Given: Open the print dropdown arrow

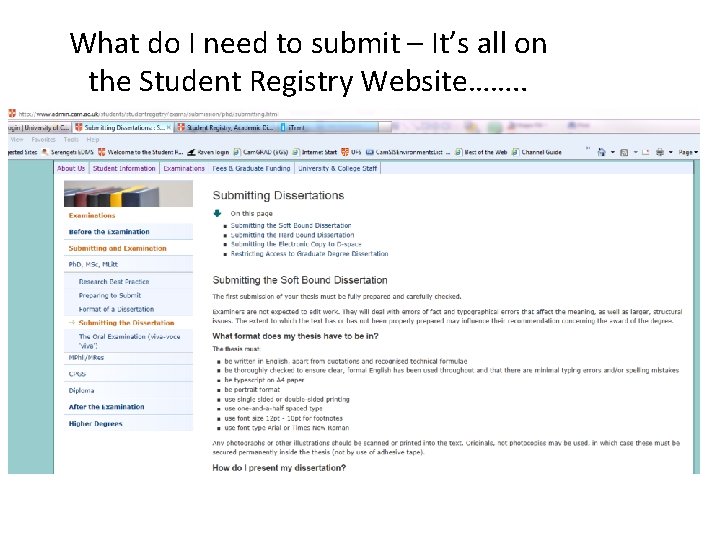Looking at the screenshot, I should tap(670, 152).
